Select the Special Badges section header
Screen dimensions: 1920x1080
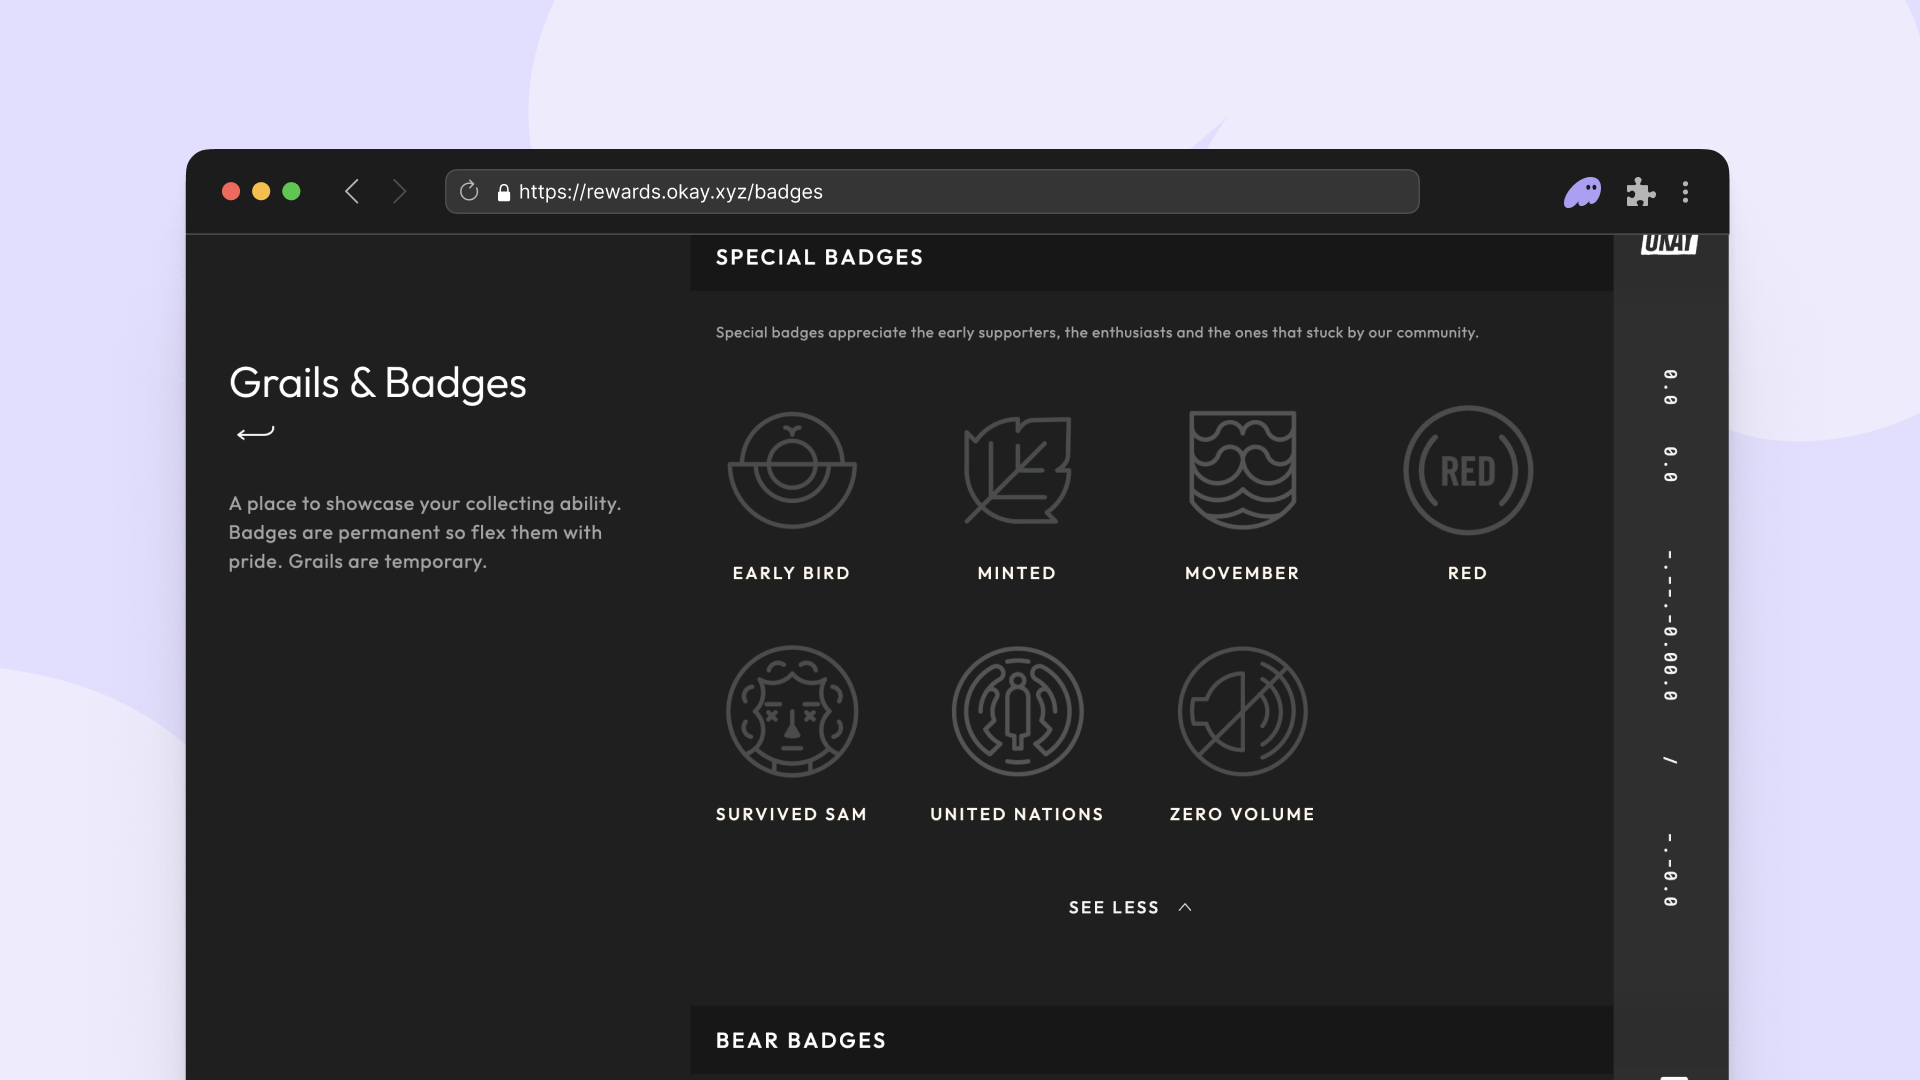coord(819,258)
